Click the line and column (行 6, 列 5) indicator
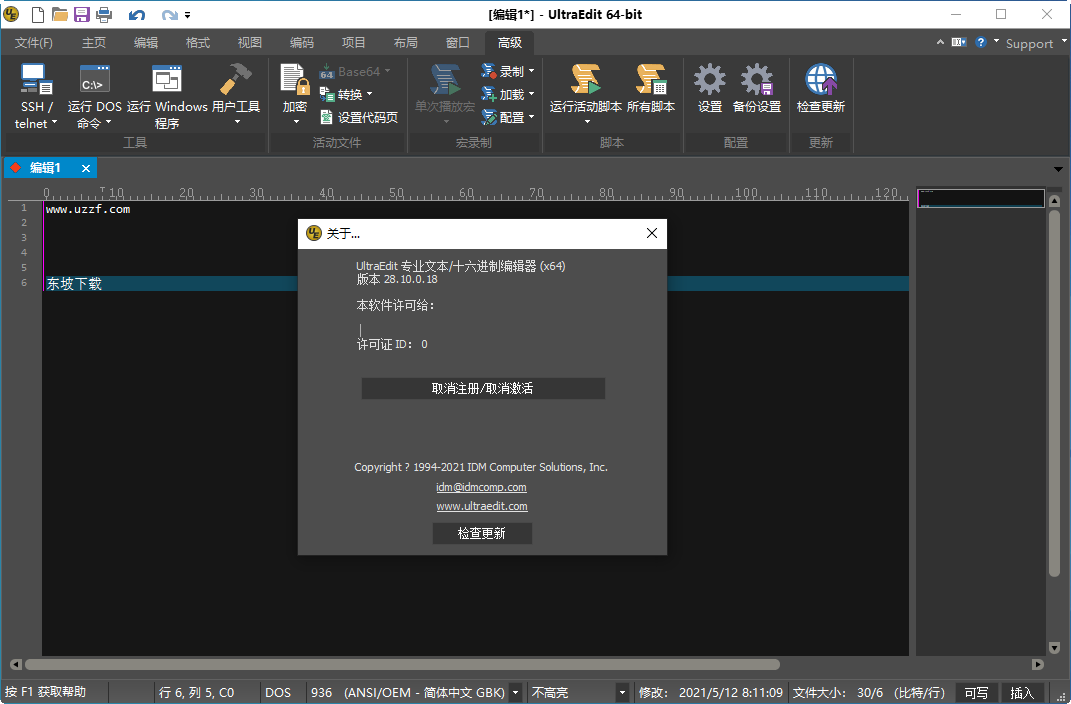Screen dimensions: 1071x704 [197, 692]
